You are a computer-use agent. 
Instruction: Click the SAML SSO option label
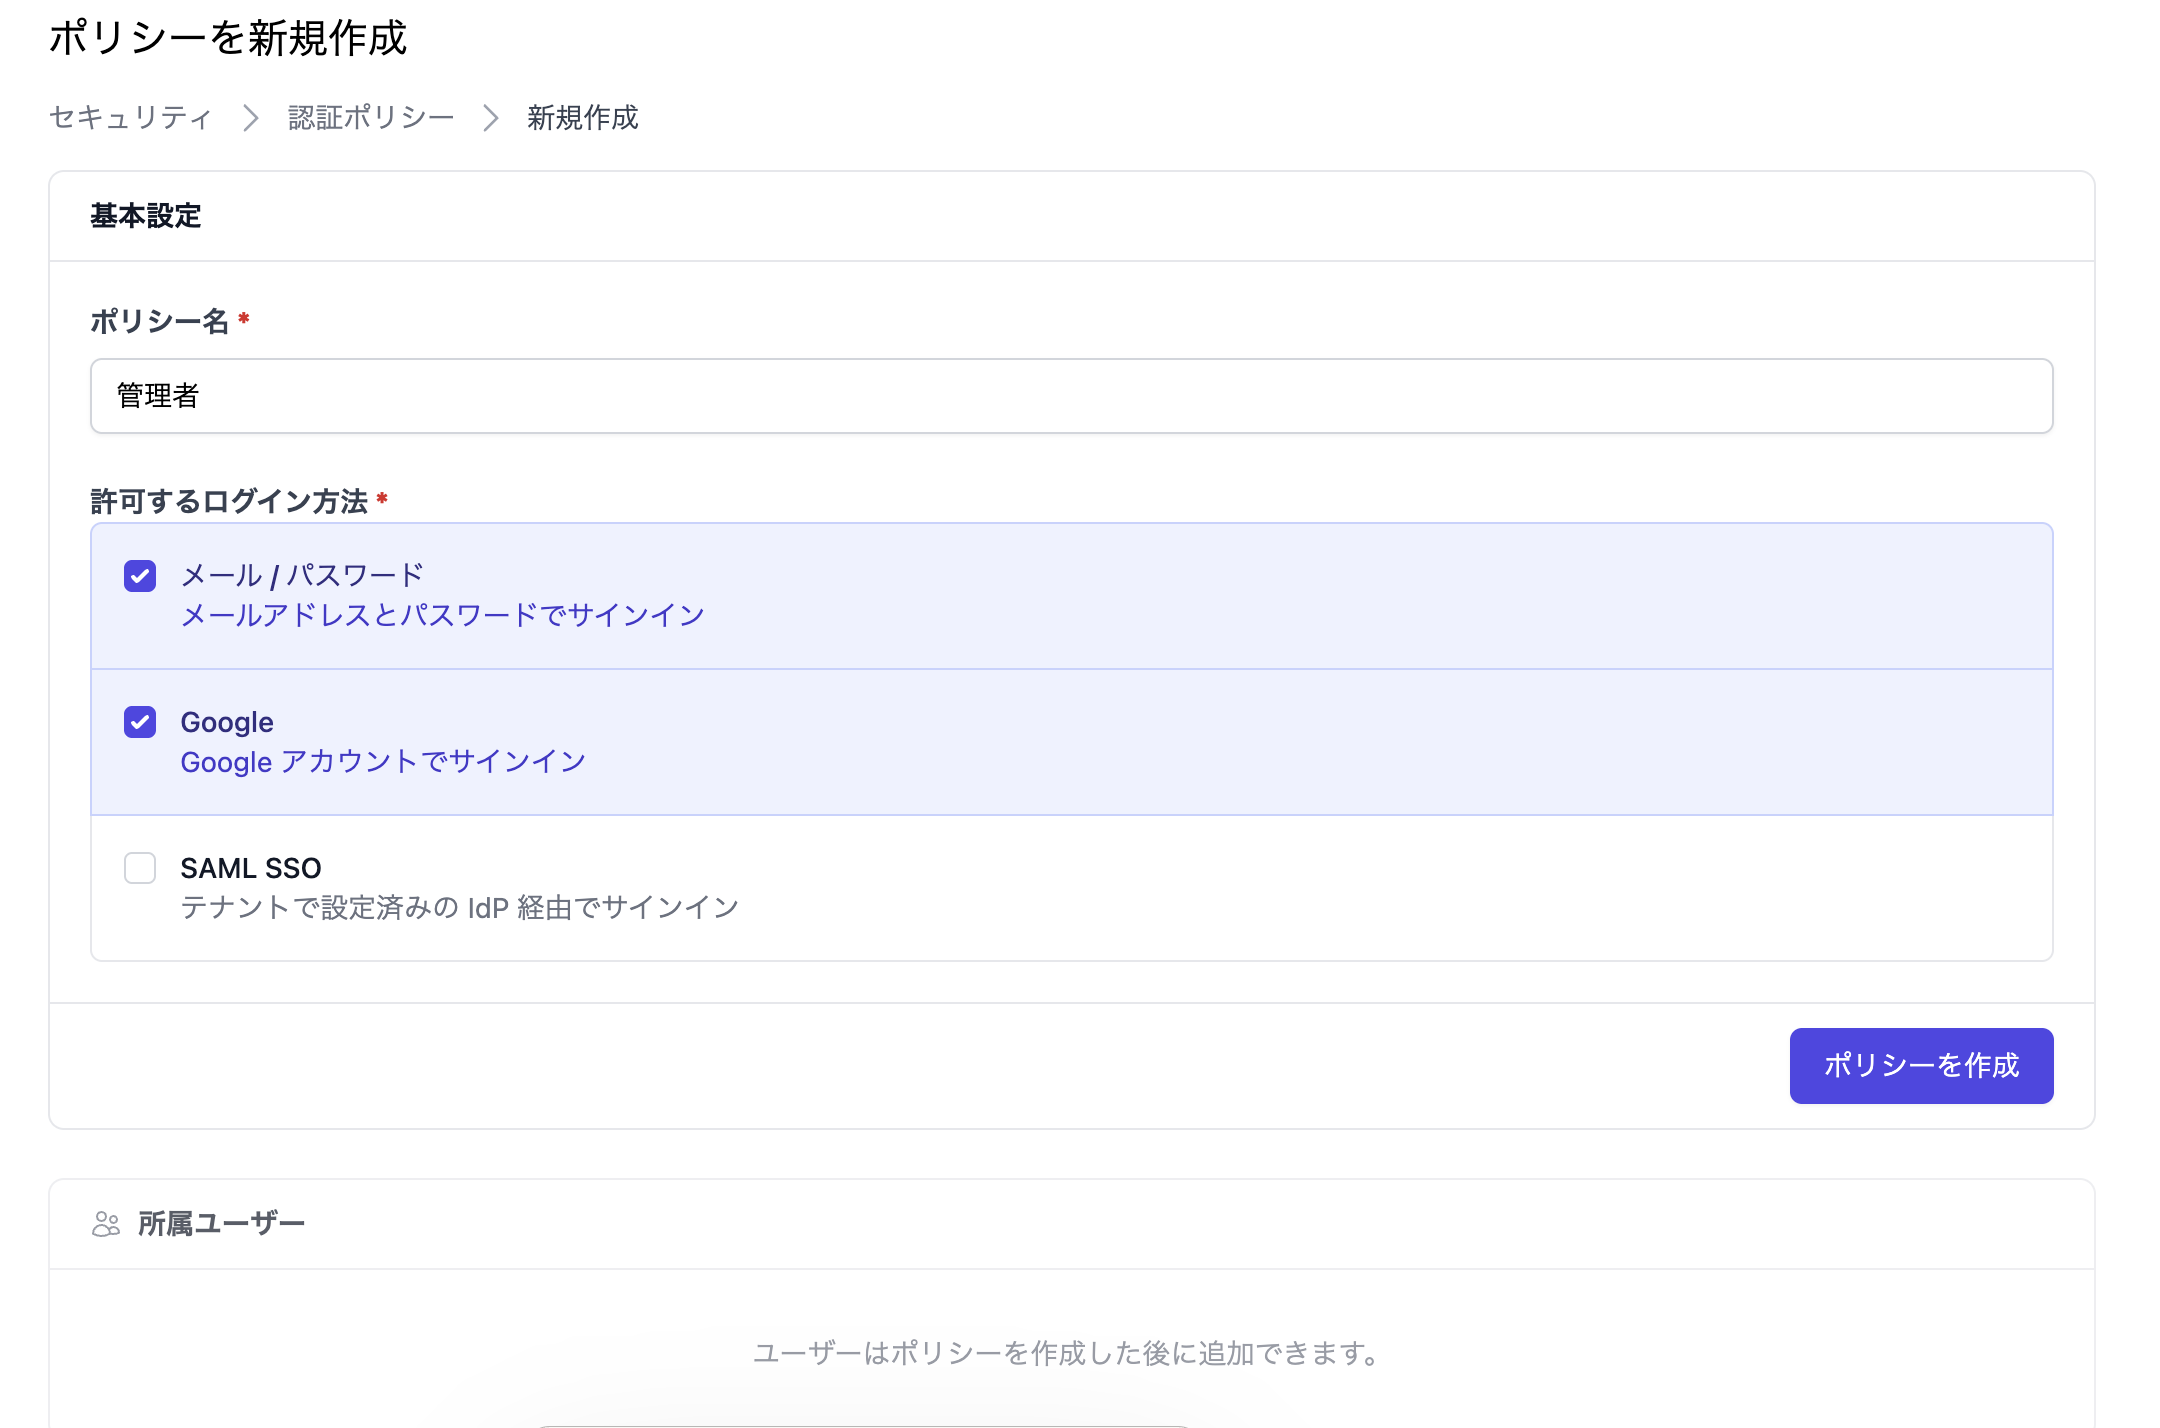(x=251, y=868)
